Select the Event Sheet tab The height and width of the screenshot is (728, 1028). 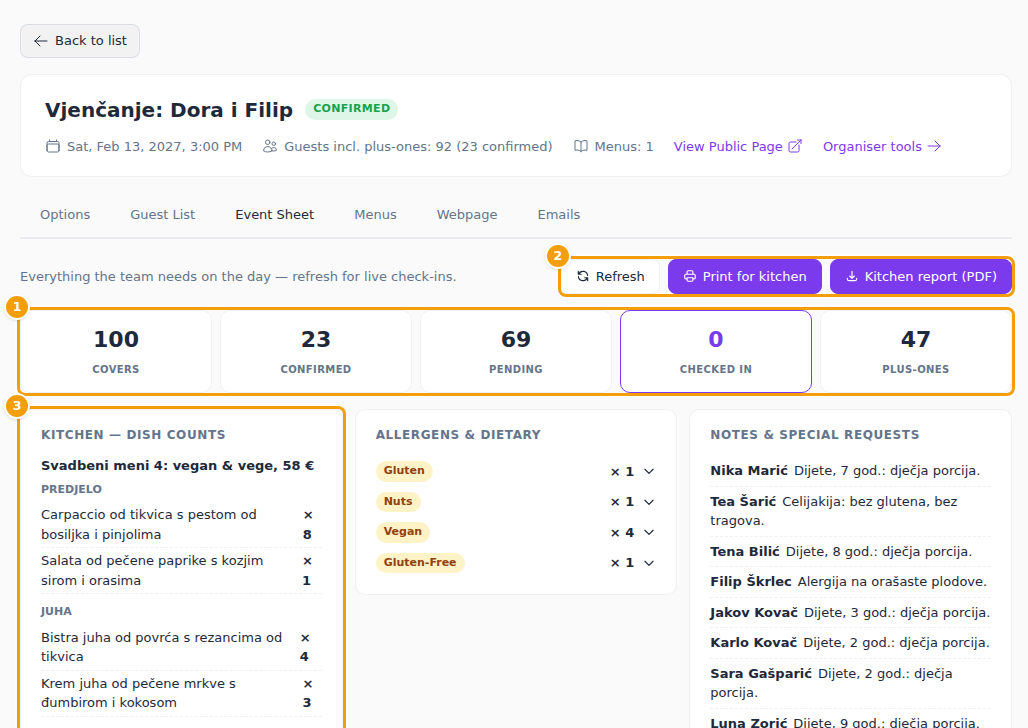point(275,214)
